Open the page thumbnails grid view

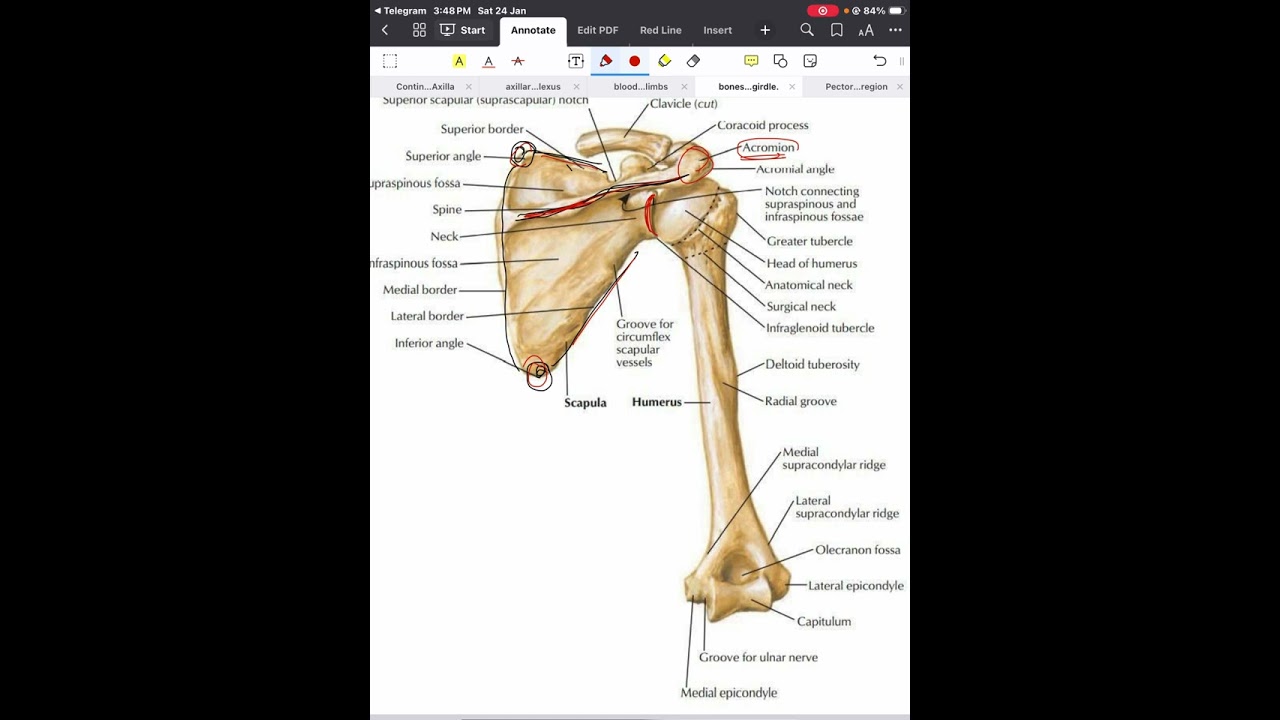click(419, 30)
